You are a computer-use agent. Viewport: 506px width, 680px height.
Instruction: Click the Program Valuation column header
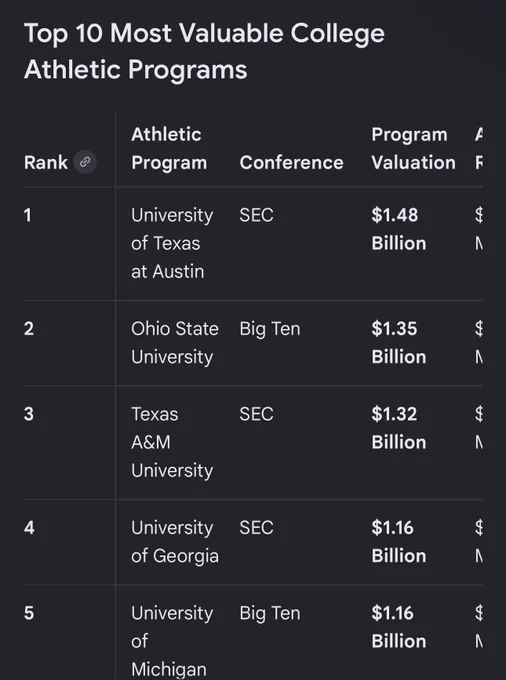pyautogui.click(x=413, y=149)
